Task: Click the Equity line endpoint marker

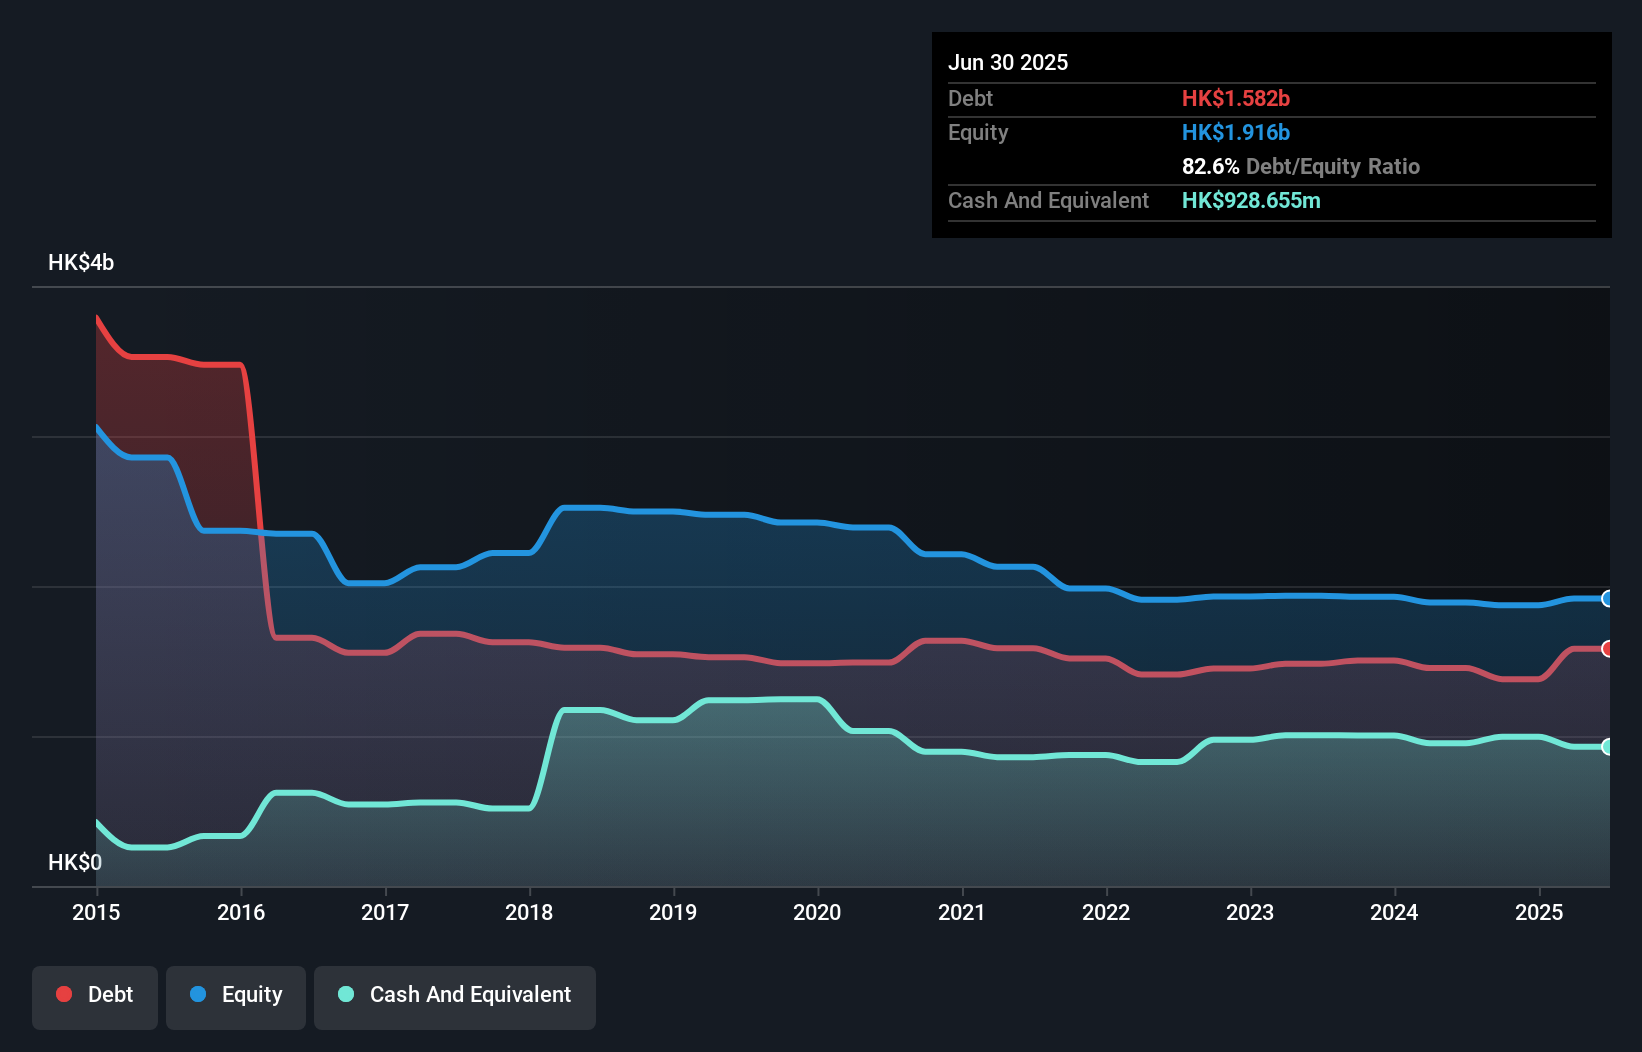Action: click(1607, 599)
